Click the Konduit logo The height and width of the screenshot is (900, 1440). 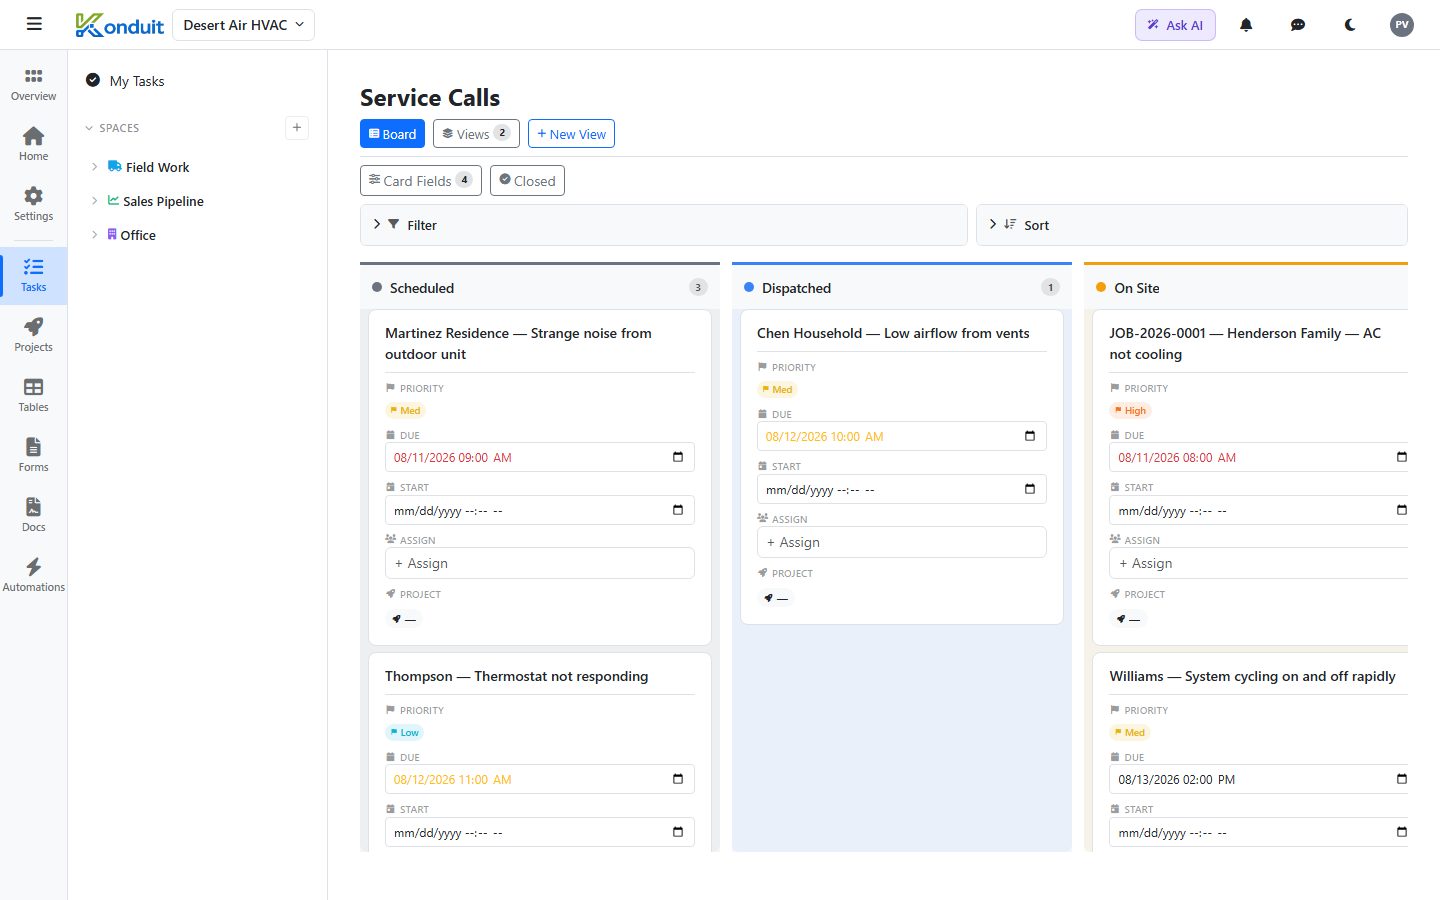119,25
